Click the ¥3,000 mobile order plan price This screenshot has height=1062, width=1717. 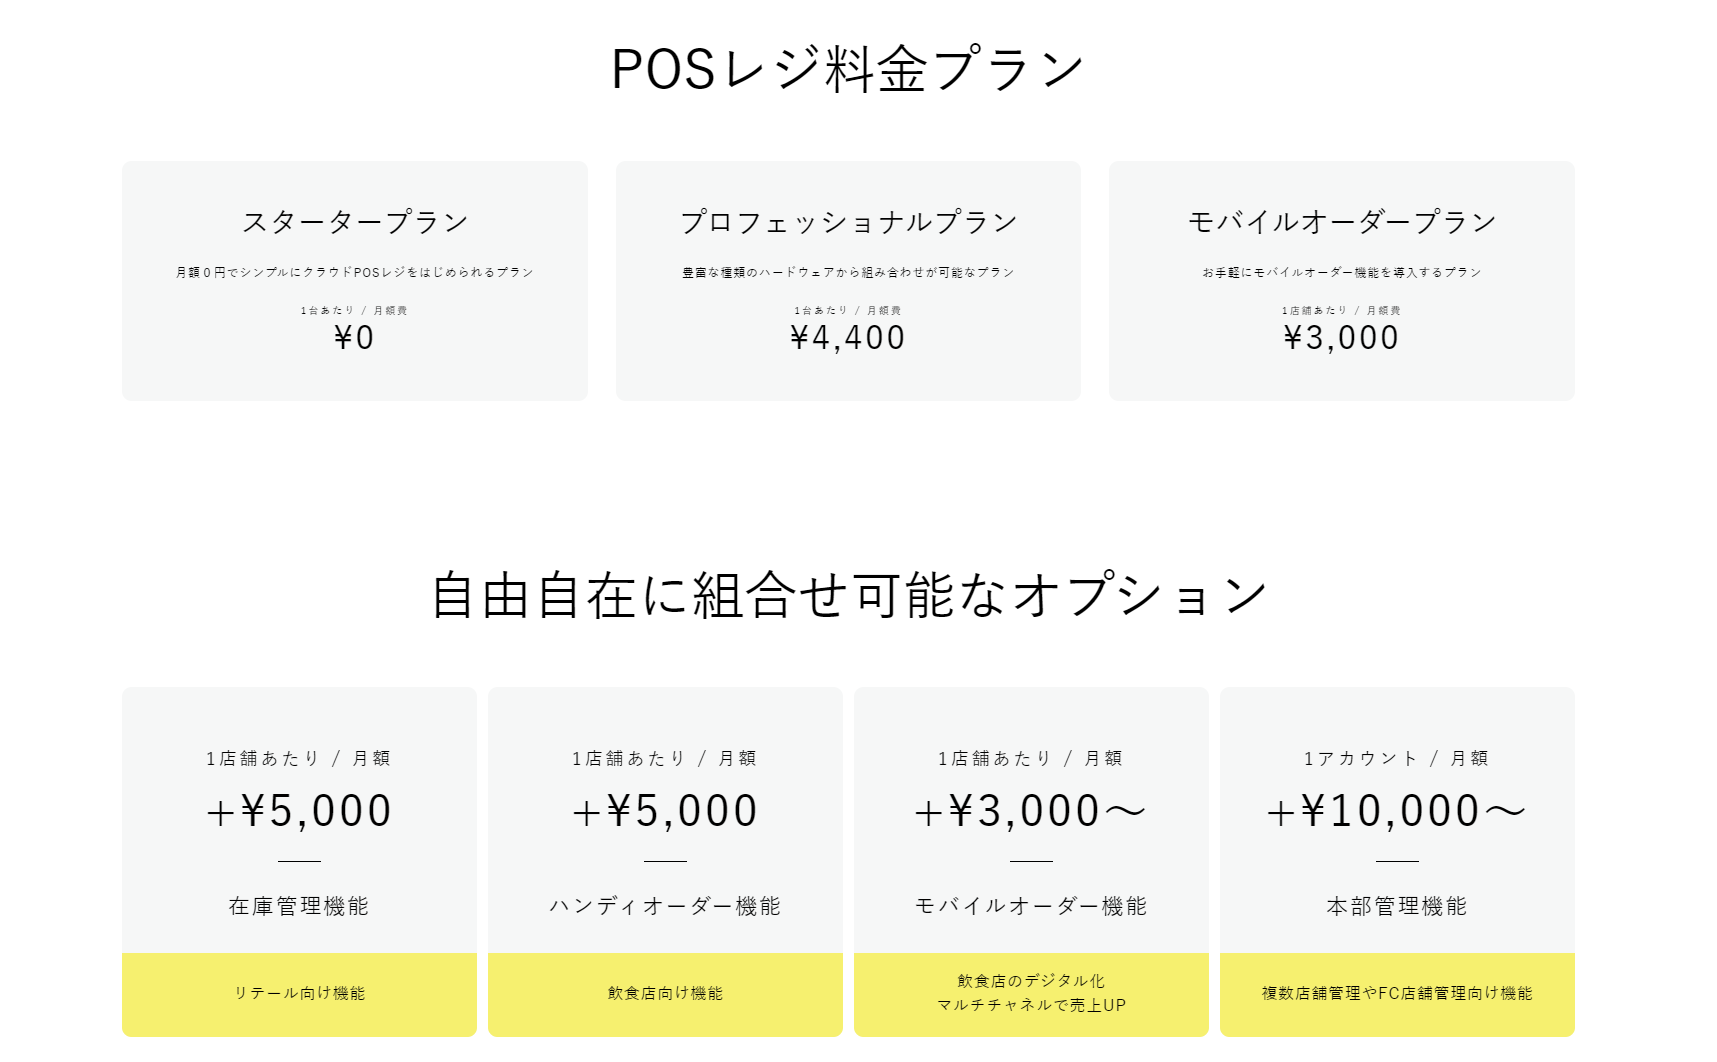pyautogui.click(x=1341, y=338)
